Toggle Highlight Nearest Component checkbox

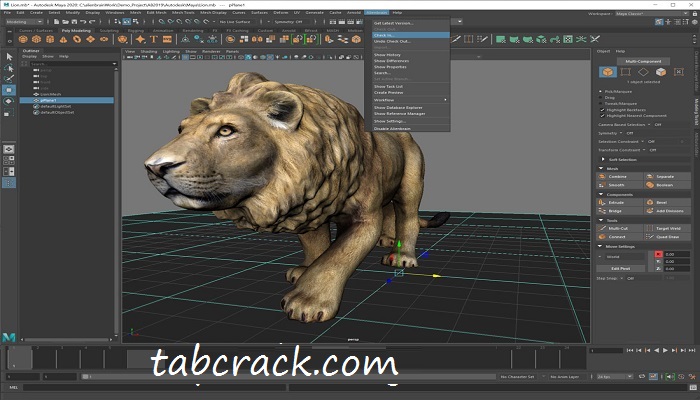pyautogui.click(x=602, y=116)
